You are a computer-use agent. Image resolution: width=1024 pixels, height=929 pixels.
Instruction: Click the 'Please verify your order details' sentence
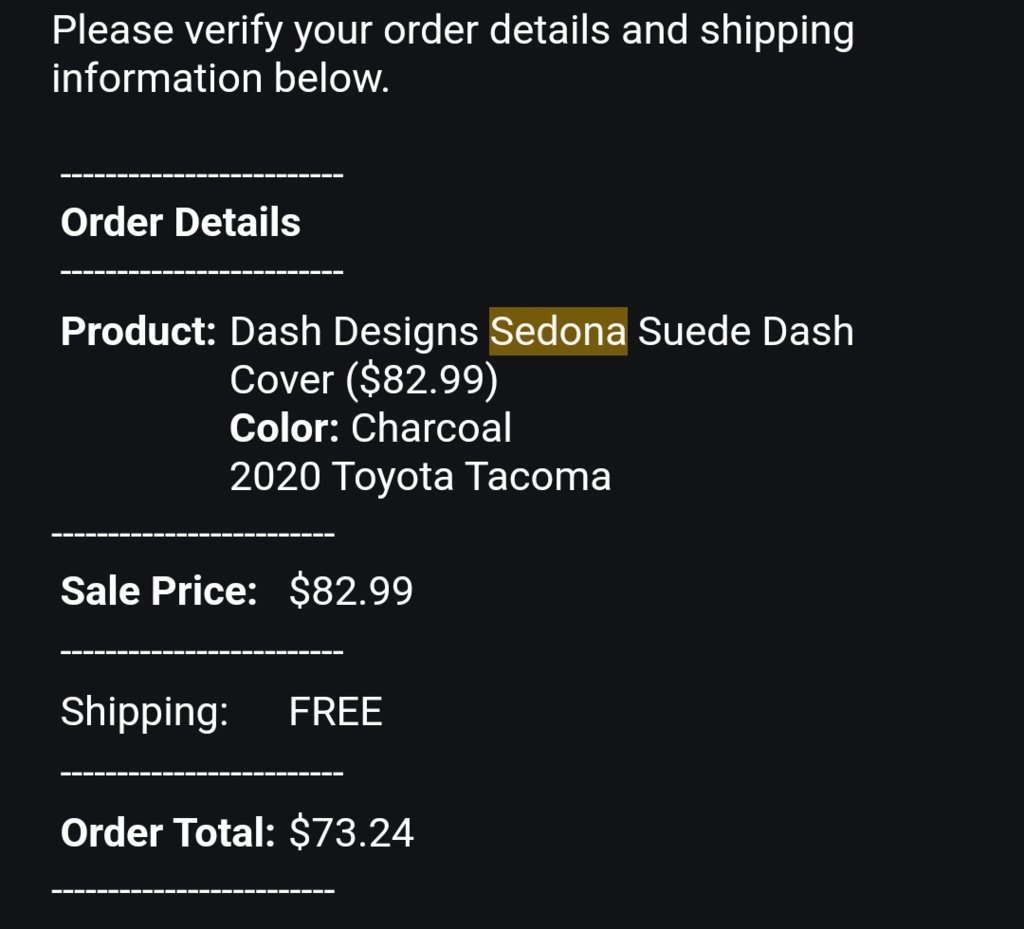point(453,31)
